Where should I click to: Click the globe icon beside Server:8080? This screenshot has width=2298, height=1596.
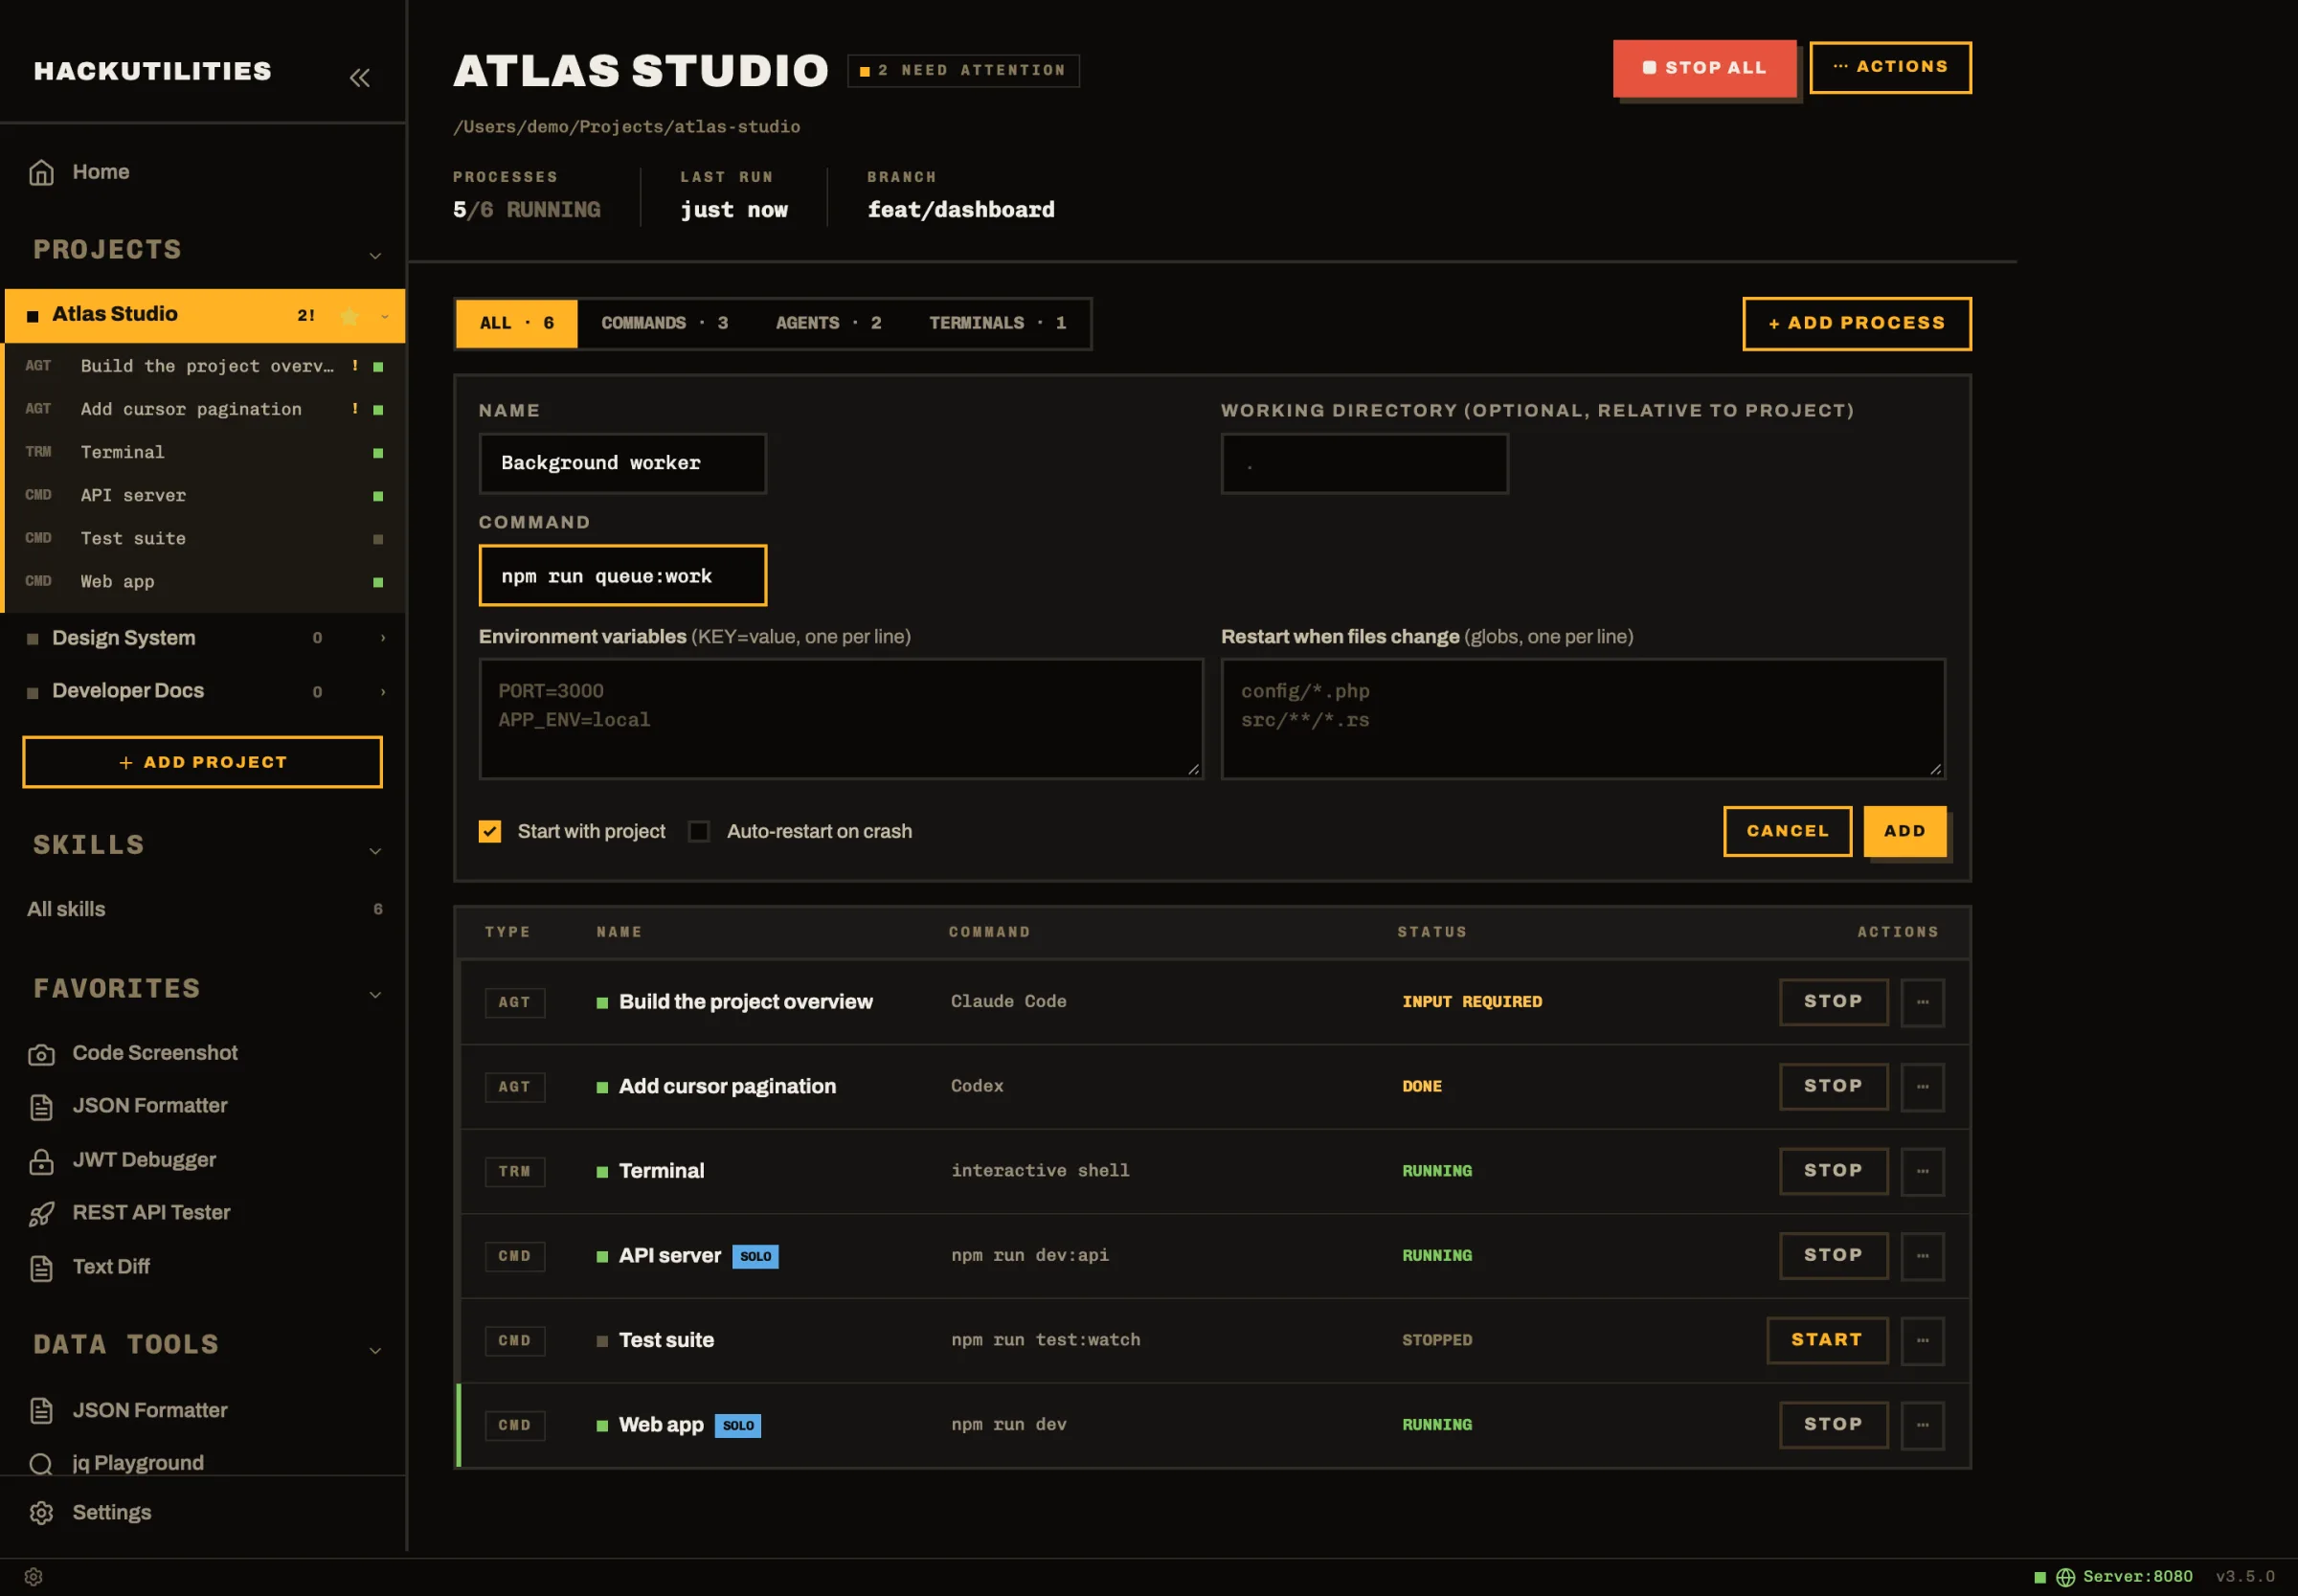point(2065,1577)
